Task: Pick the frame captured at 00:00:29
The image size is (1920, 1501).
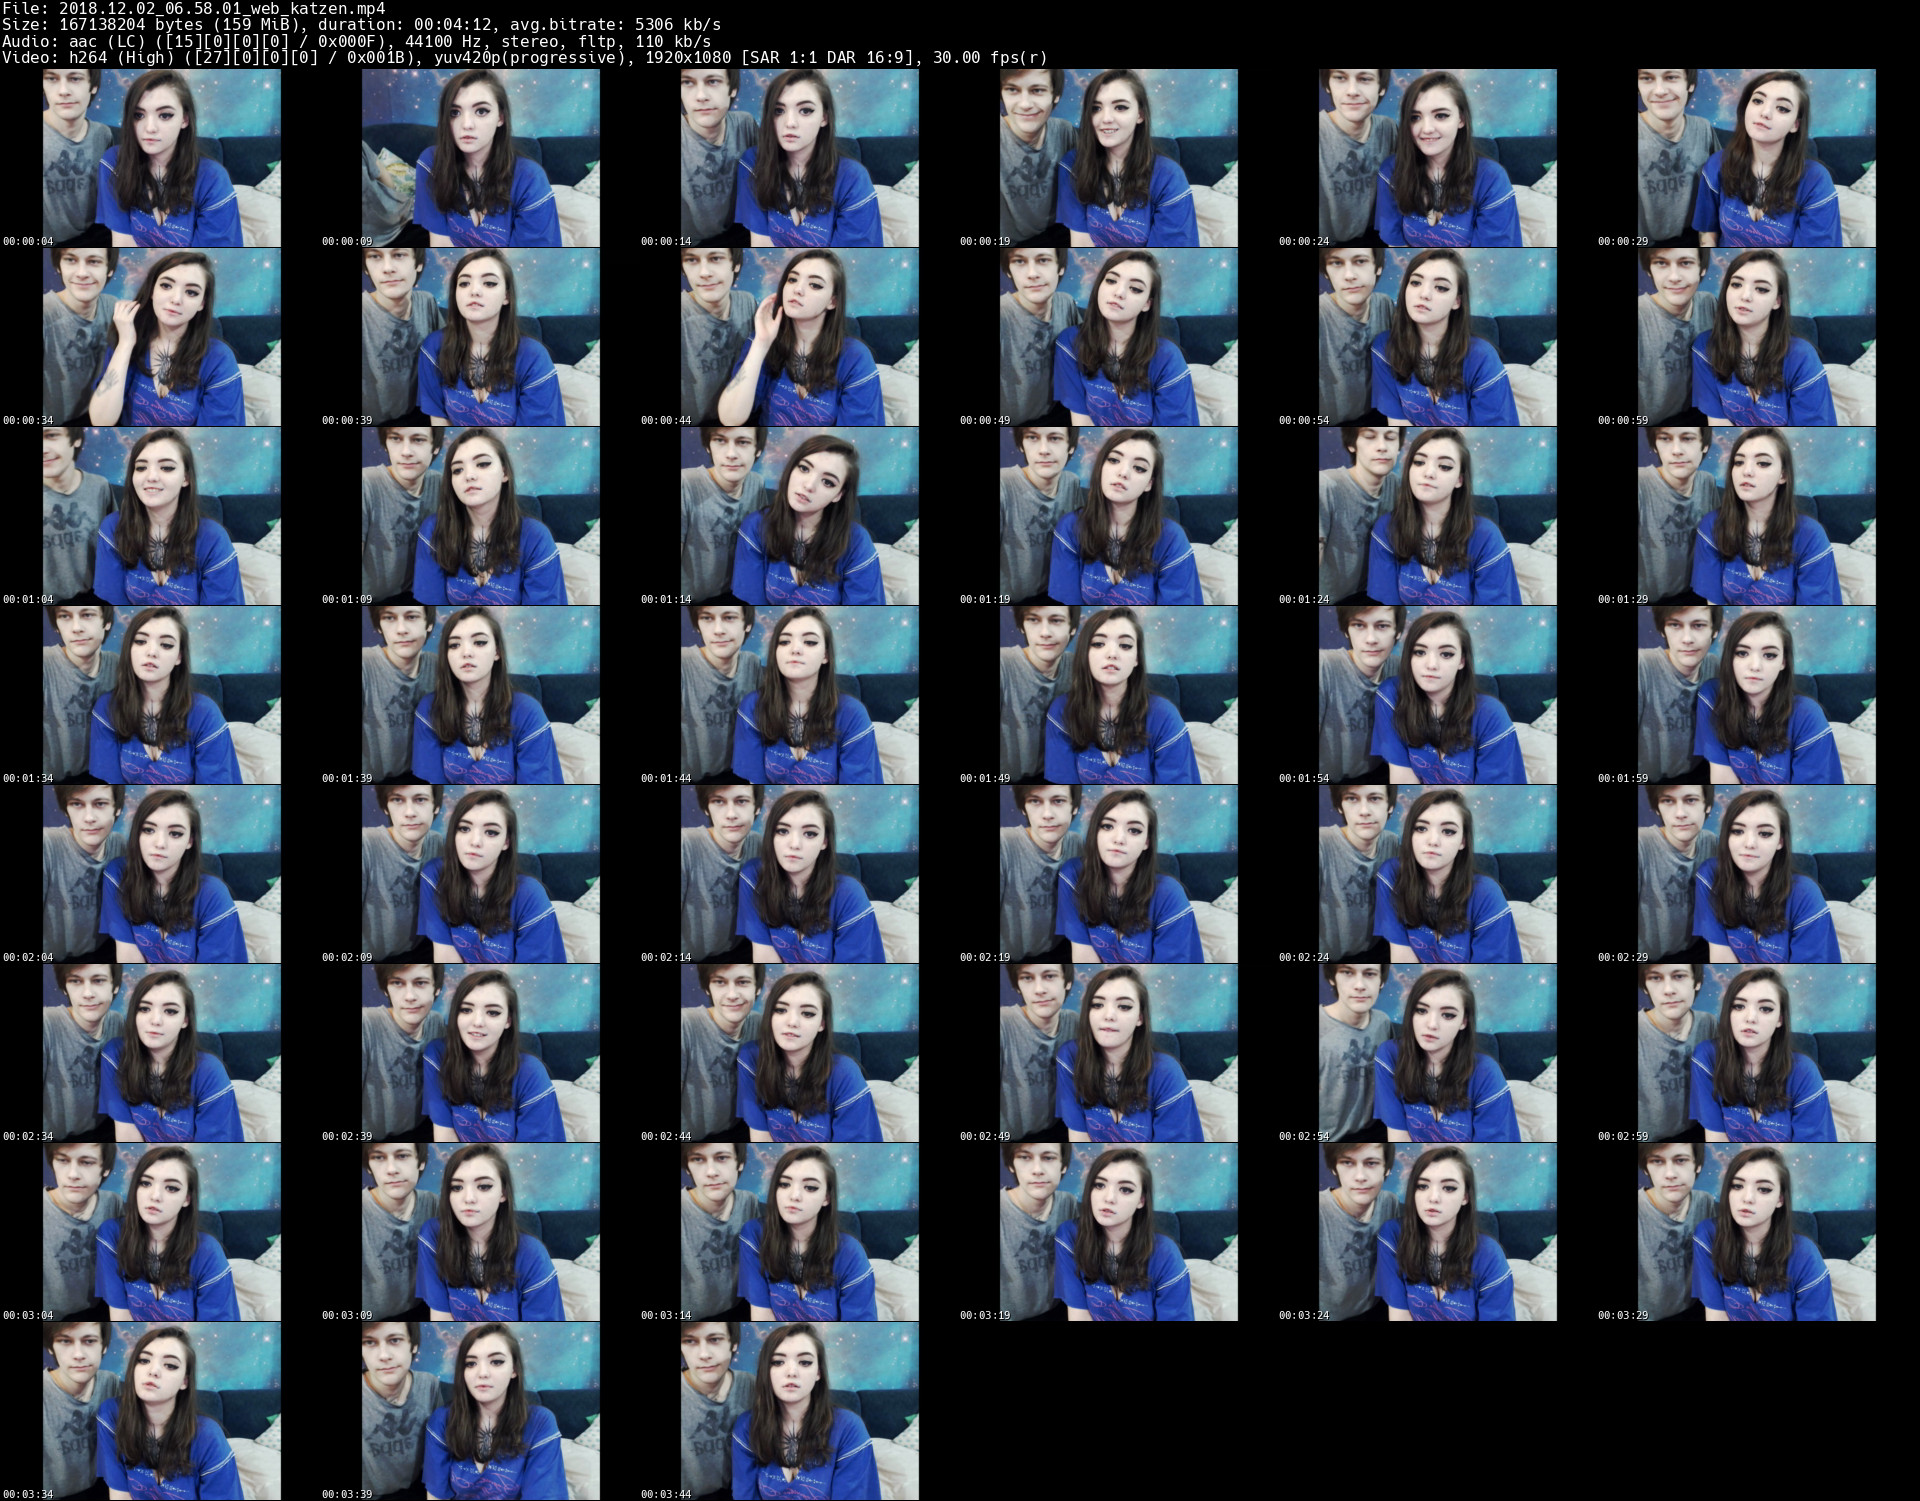Action: click(x=1757, y=158)
